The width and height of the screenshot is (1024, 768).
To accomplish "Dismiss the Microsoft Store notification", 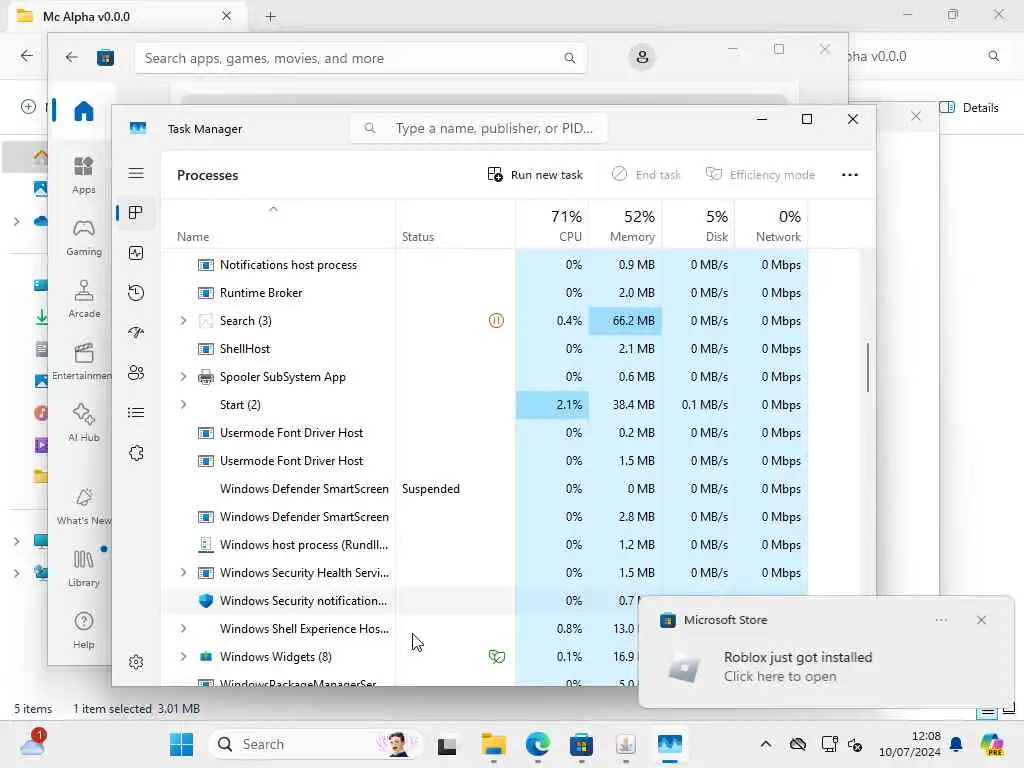I will click(981, 620).
